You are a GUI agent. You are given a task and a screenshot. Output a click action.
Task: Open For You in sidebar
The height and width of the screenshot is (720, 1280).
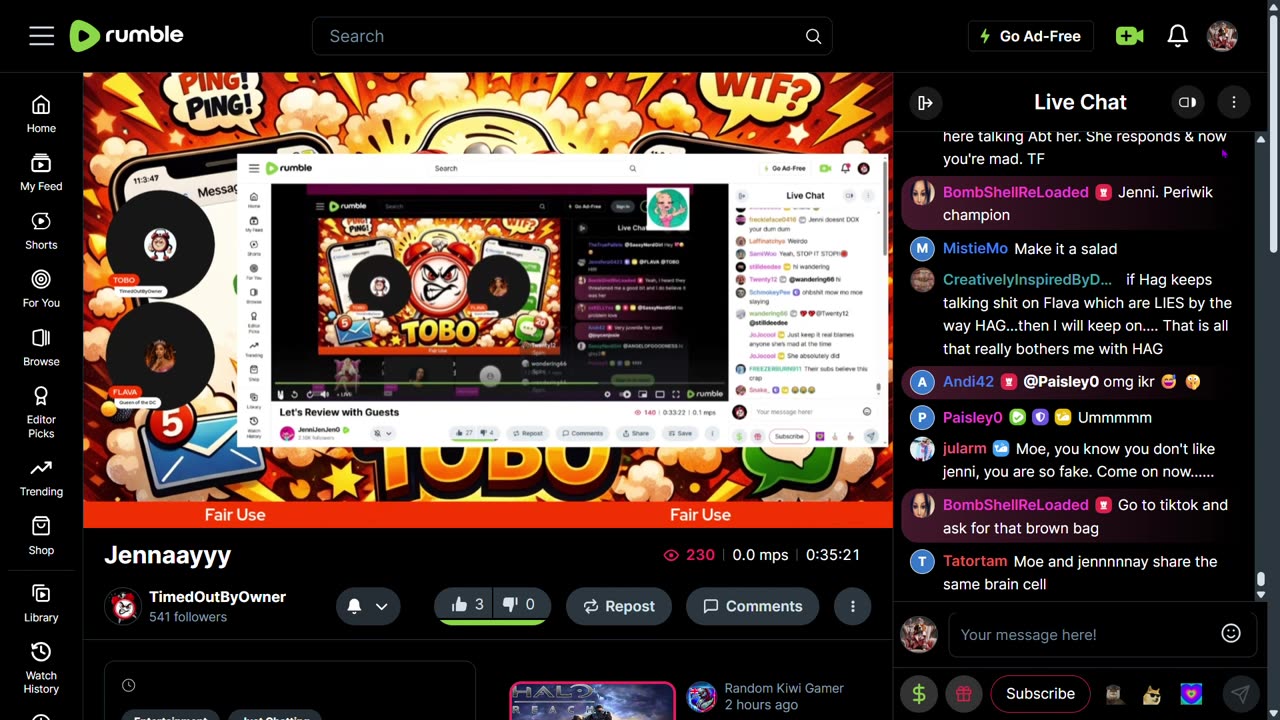point(41,289)
